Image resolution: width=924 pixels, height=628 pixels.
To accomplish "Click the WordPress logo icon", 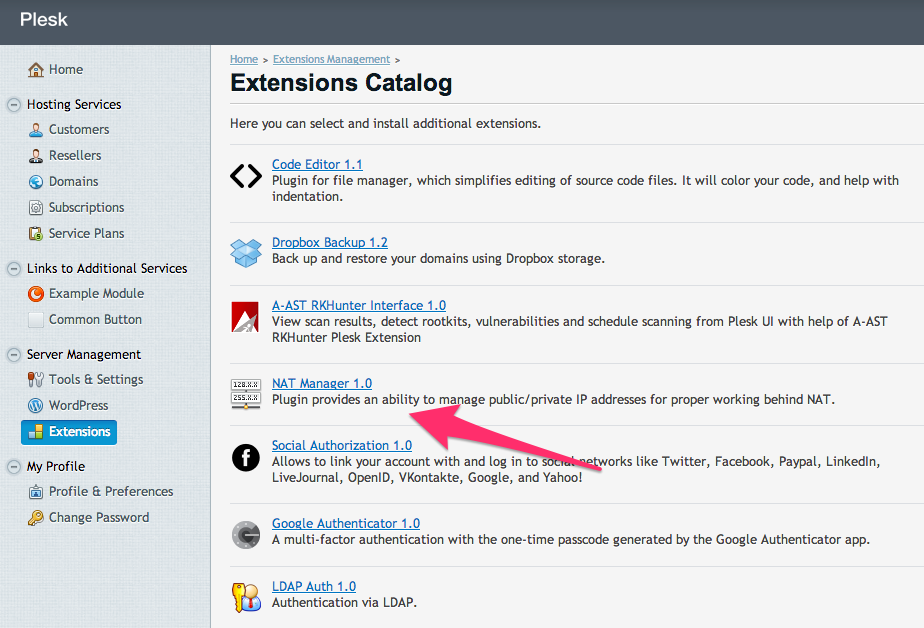I will tap(36, 405).
